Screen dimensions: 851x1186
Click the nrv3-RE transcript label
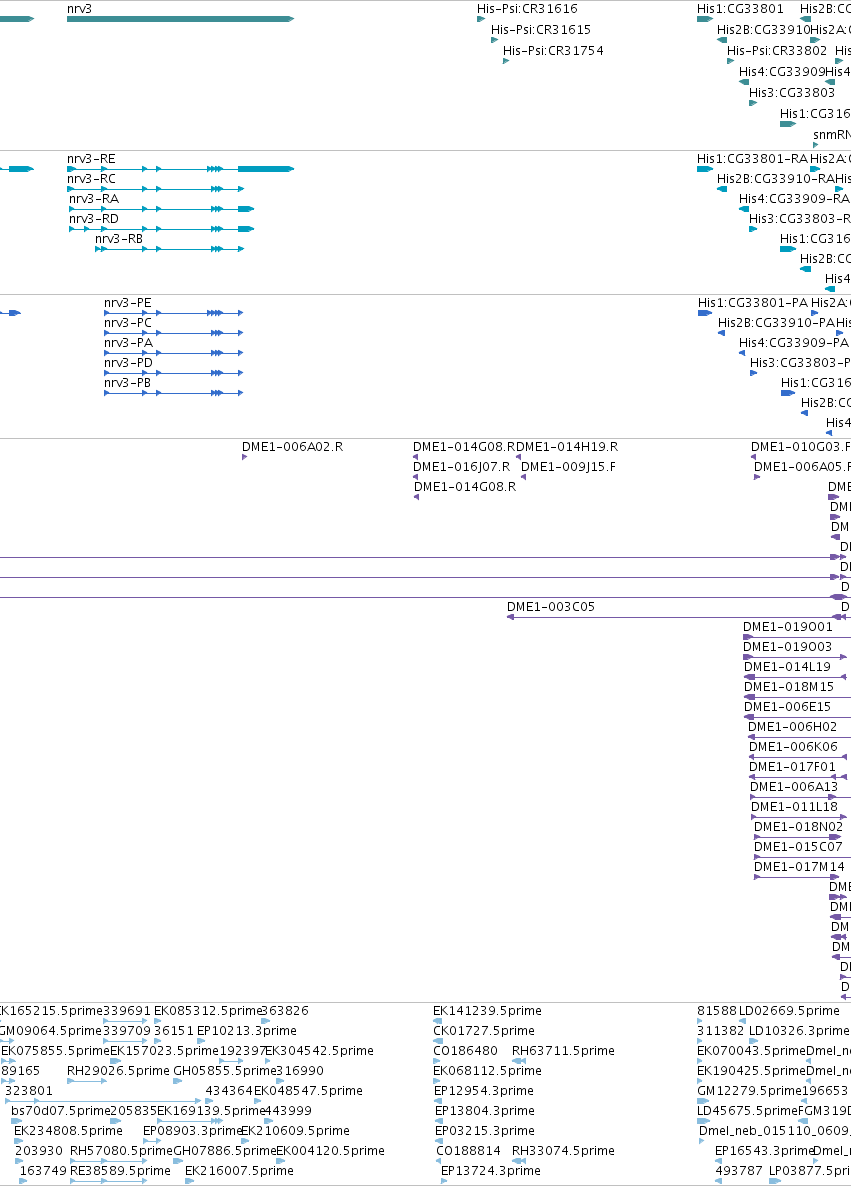click(91, 159)
